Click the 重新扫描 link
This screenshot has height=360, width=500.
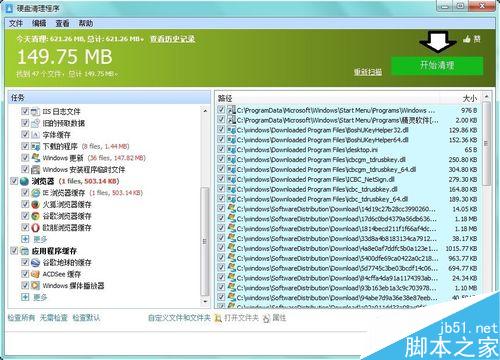pos(368,72)
